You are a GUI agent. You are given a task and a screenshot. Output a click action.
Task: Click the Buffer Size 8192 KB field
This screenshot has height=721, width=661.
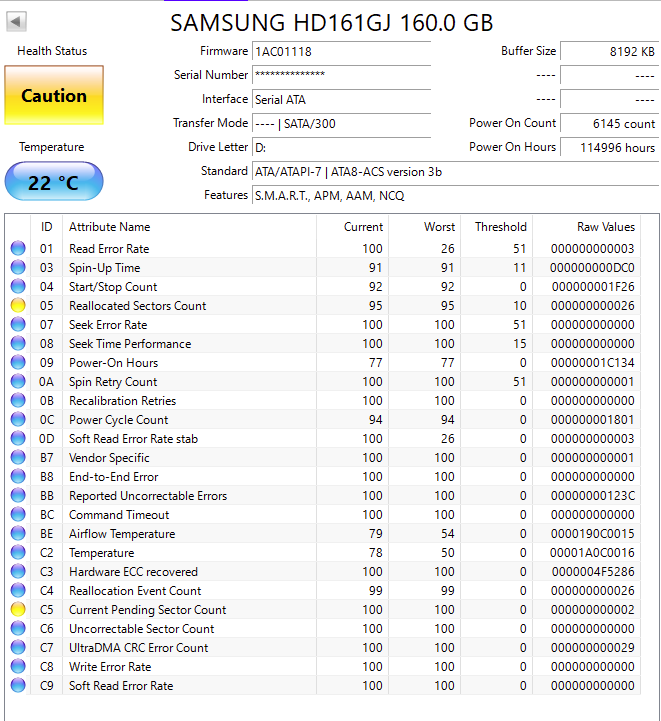[609, 51]
